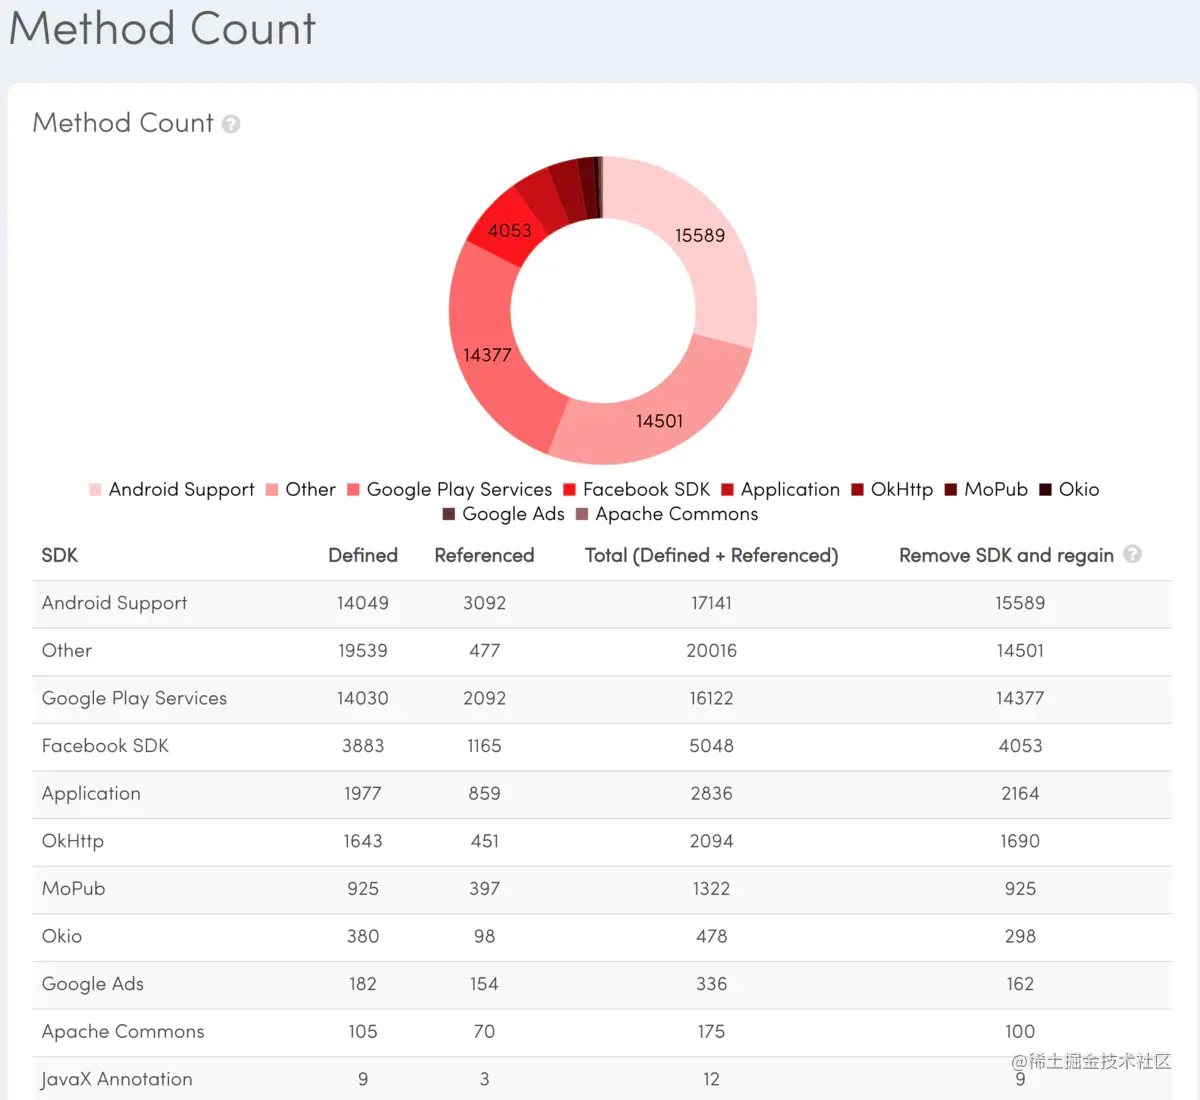The width and height of the screenshot is (1200, 1100).
Task: Click the Application legend swatch
Action: [x=728, y=490]
